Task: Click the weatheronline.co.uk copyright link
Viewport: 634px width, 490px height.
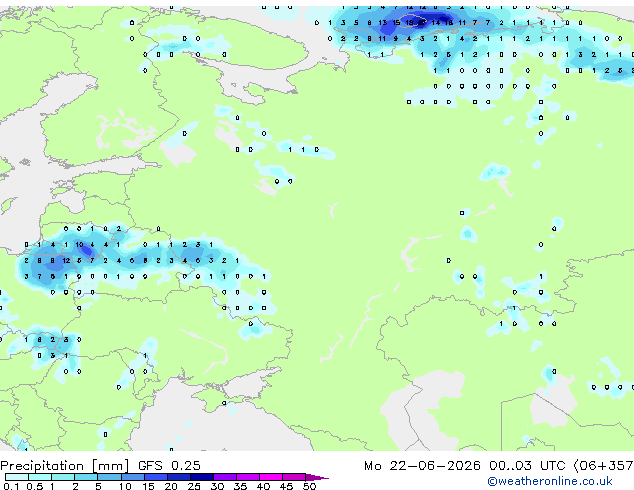Action: coord(549,481)
